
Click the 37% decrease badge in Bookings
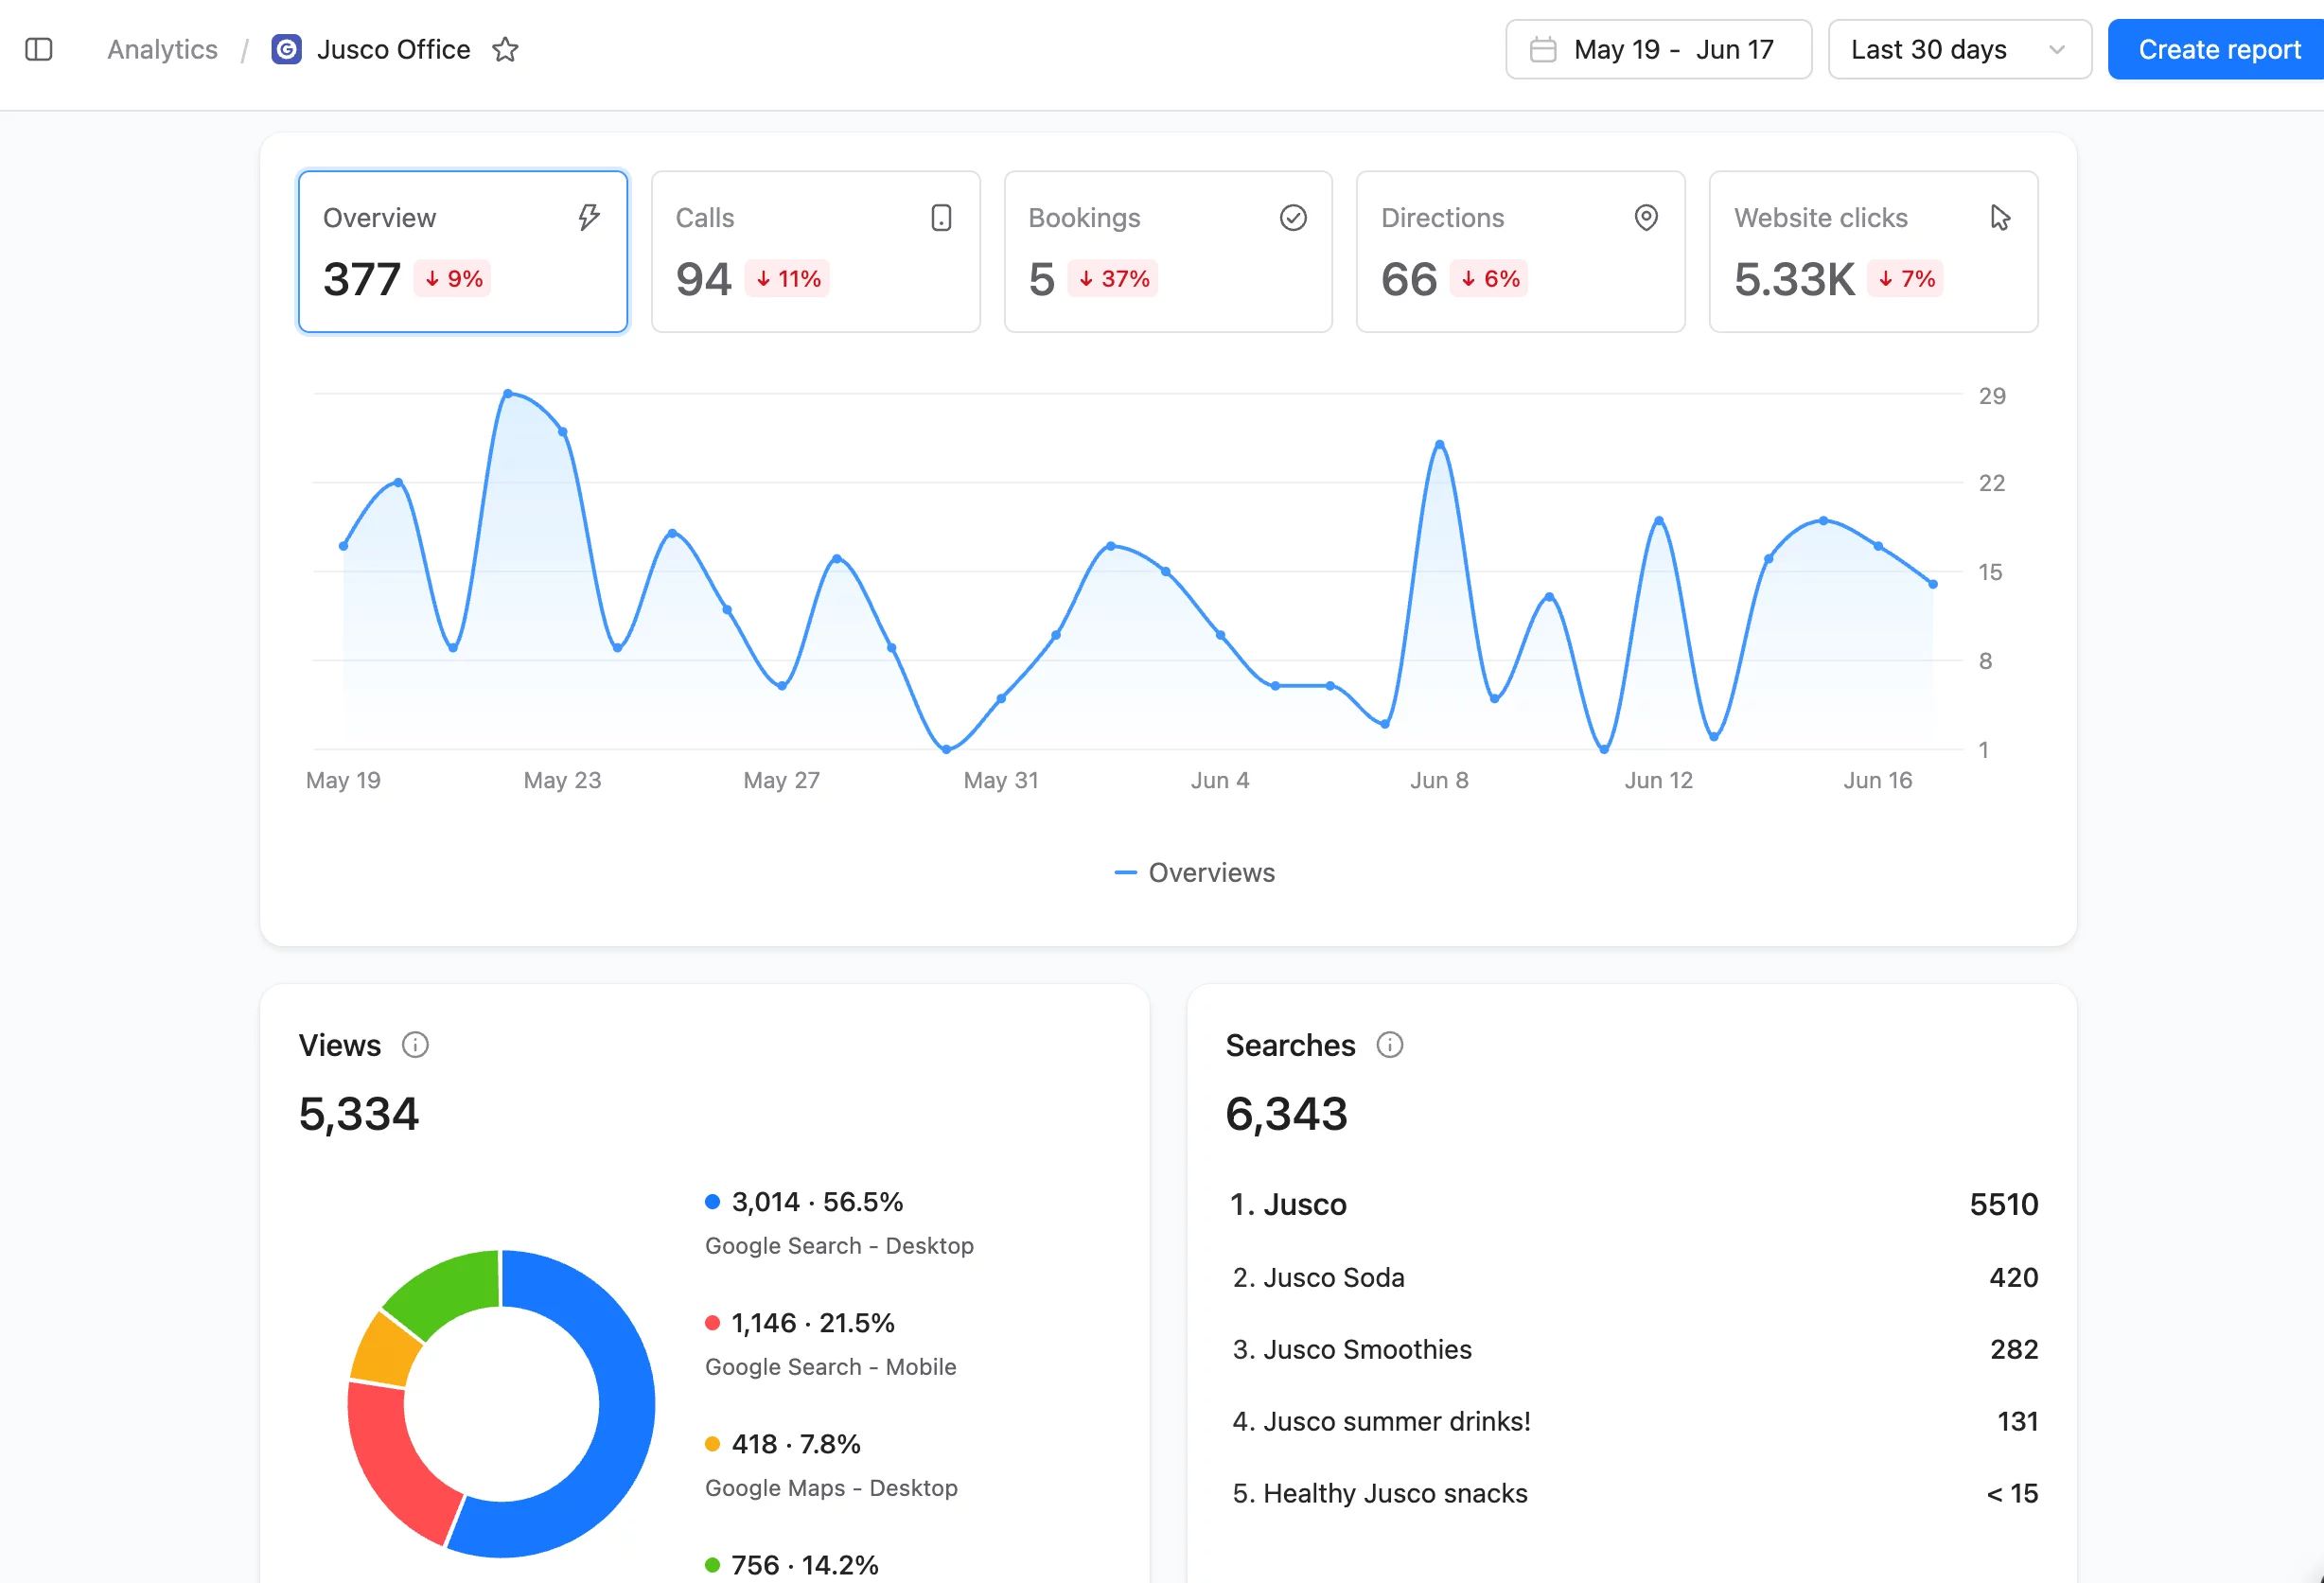[1113, 279]
